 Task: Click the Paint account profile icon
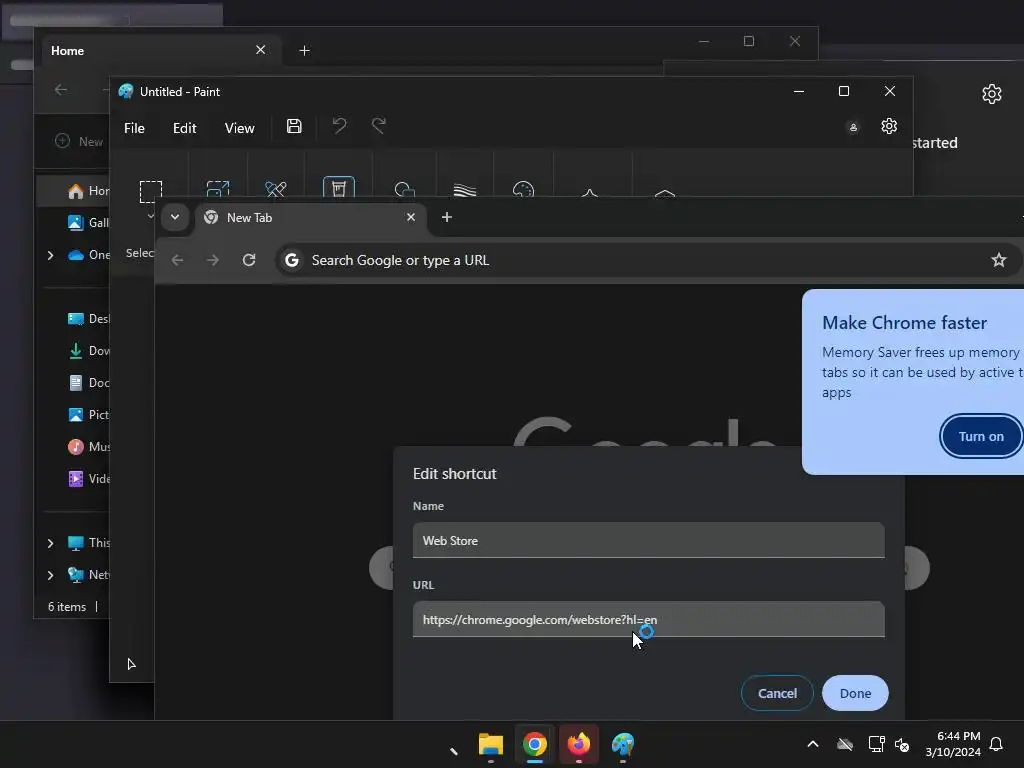pos(853,127)
